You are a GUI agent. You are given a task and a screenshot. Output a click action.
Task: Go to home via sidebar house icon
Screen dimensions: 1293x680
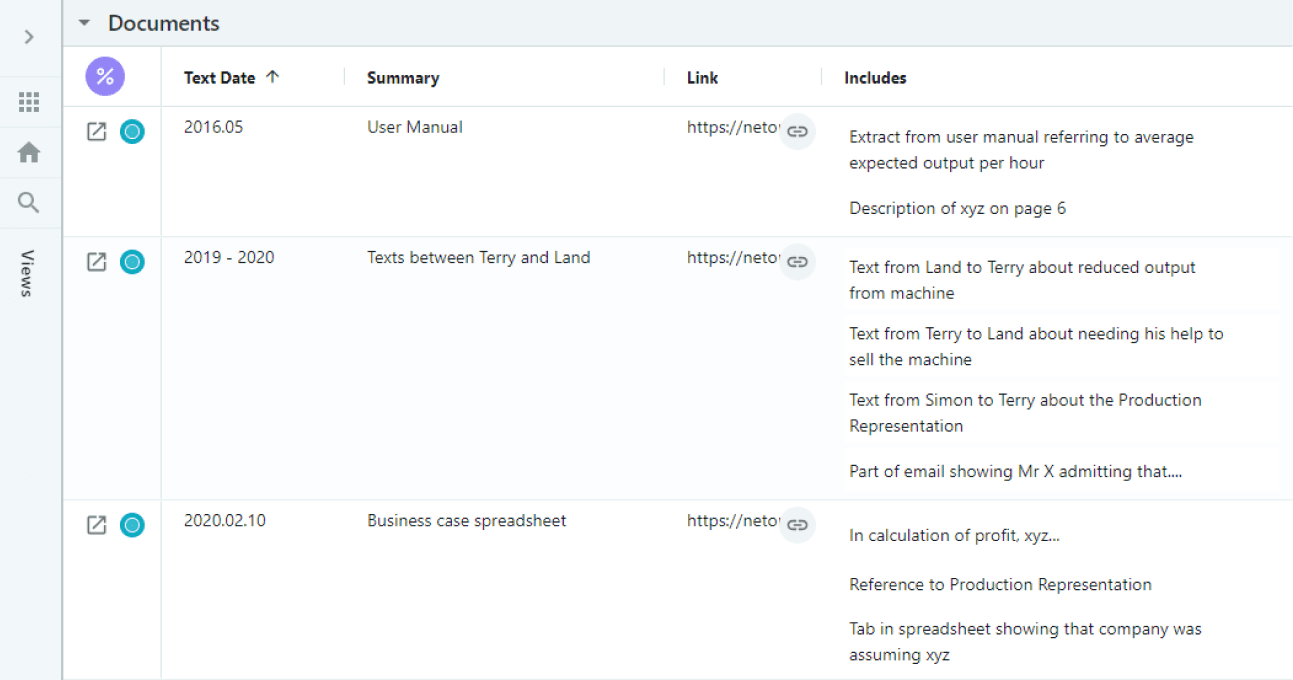click(x=29, y=152)
